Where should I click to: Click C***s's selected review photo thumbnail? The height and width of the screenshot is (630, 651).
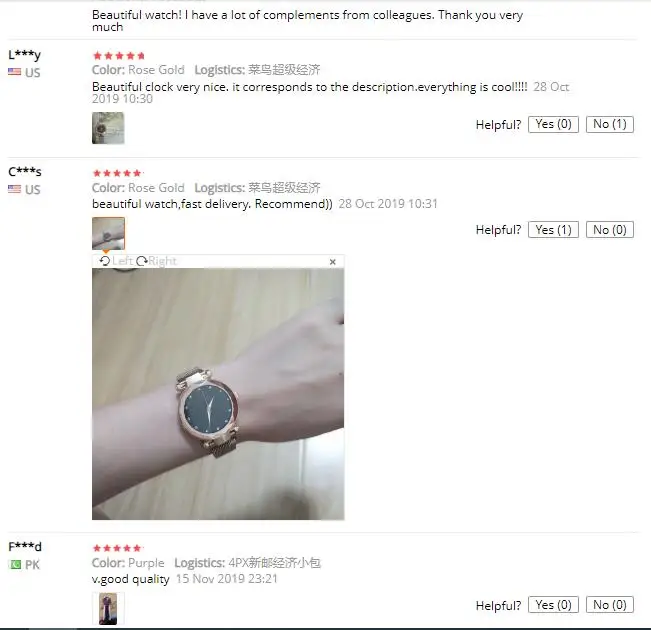[108, 233]
